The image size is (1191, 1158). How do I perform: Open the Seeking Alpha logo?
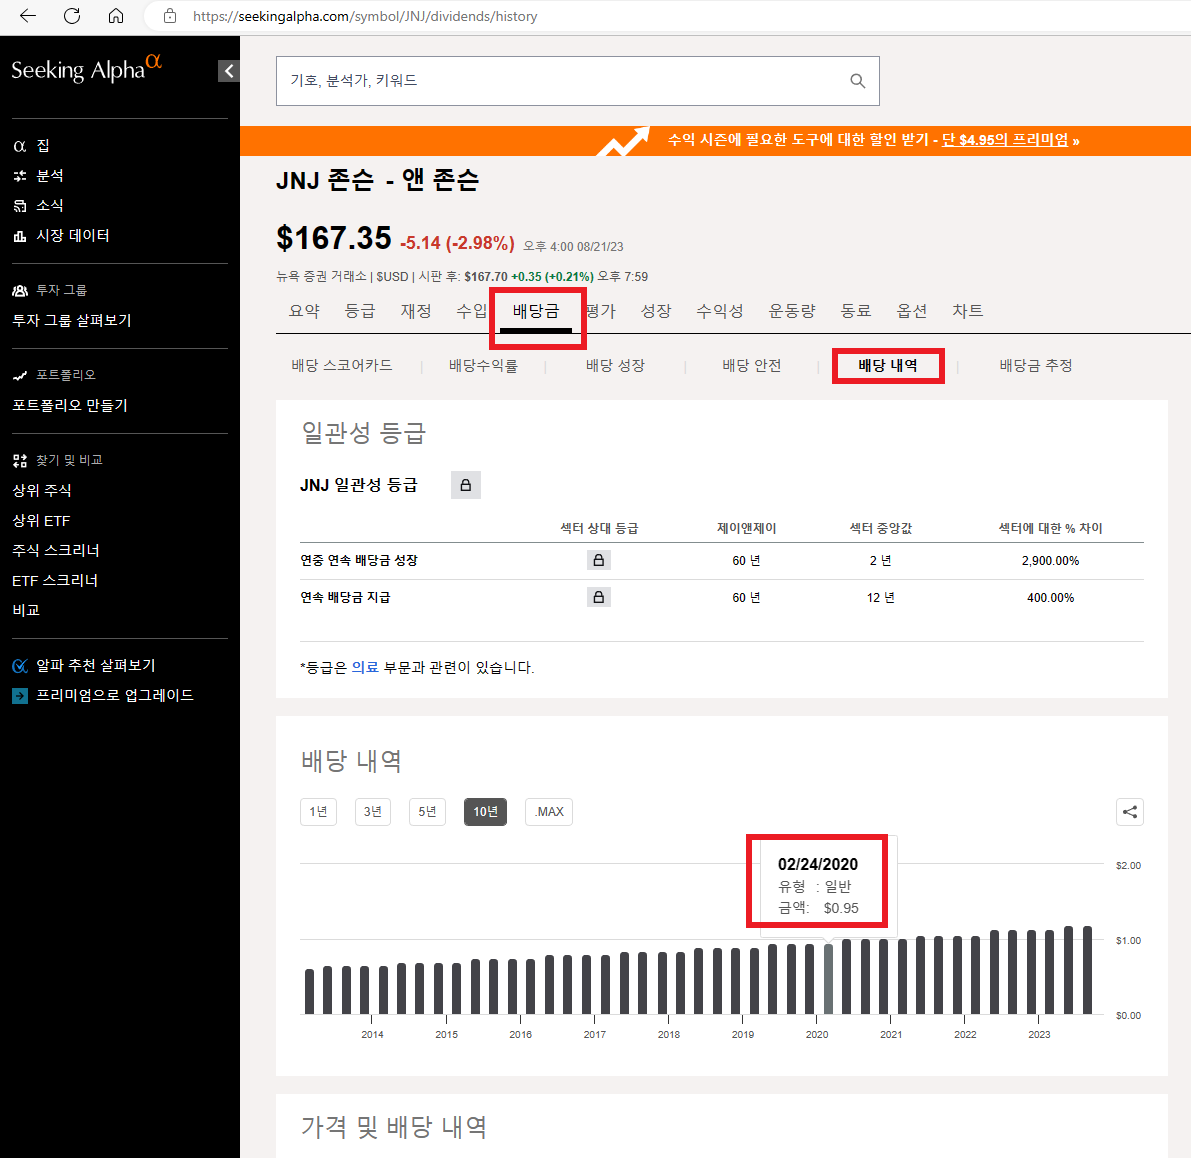pos(87,69)
